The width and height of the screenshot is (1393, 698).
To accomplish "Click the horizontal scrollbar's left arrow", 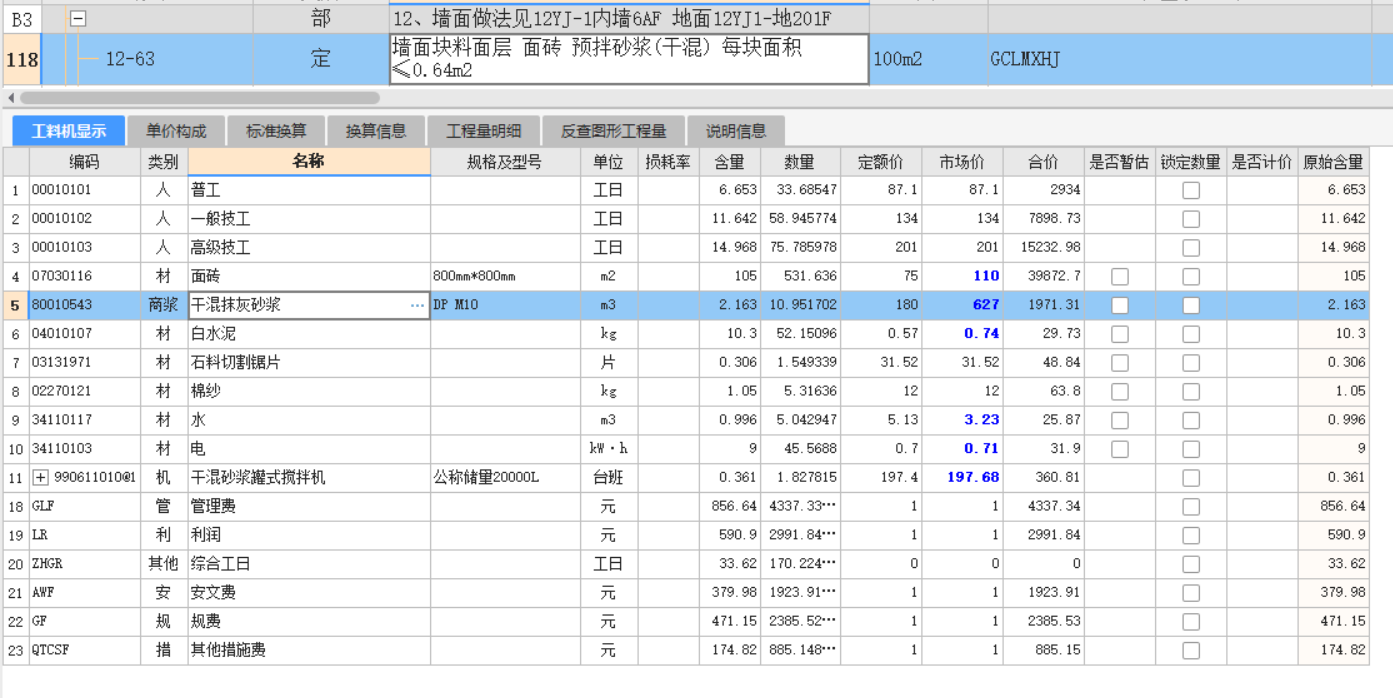I will coord(11,98).
